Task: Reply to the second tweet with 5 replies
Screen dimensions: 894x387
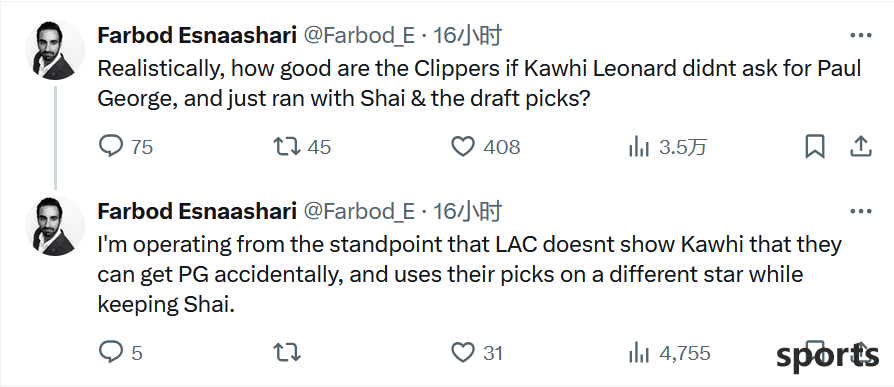Action: click(x=120, y=353)
